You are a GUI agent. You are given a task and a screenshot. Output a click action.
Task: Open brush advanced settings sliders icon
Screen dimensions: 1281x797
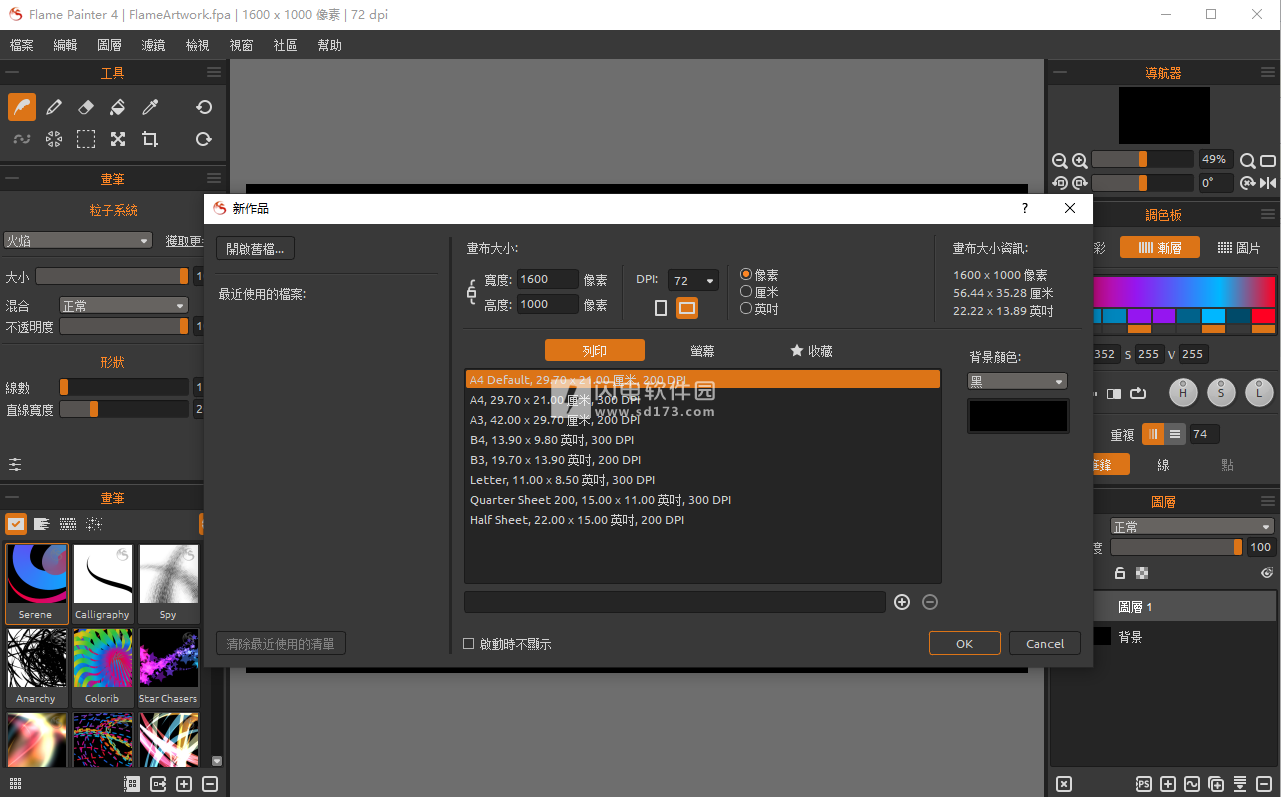tap(15, 464)
